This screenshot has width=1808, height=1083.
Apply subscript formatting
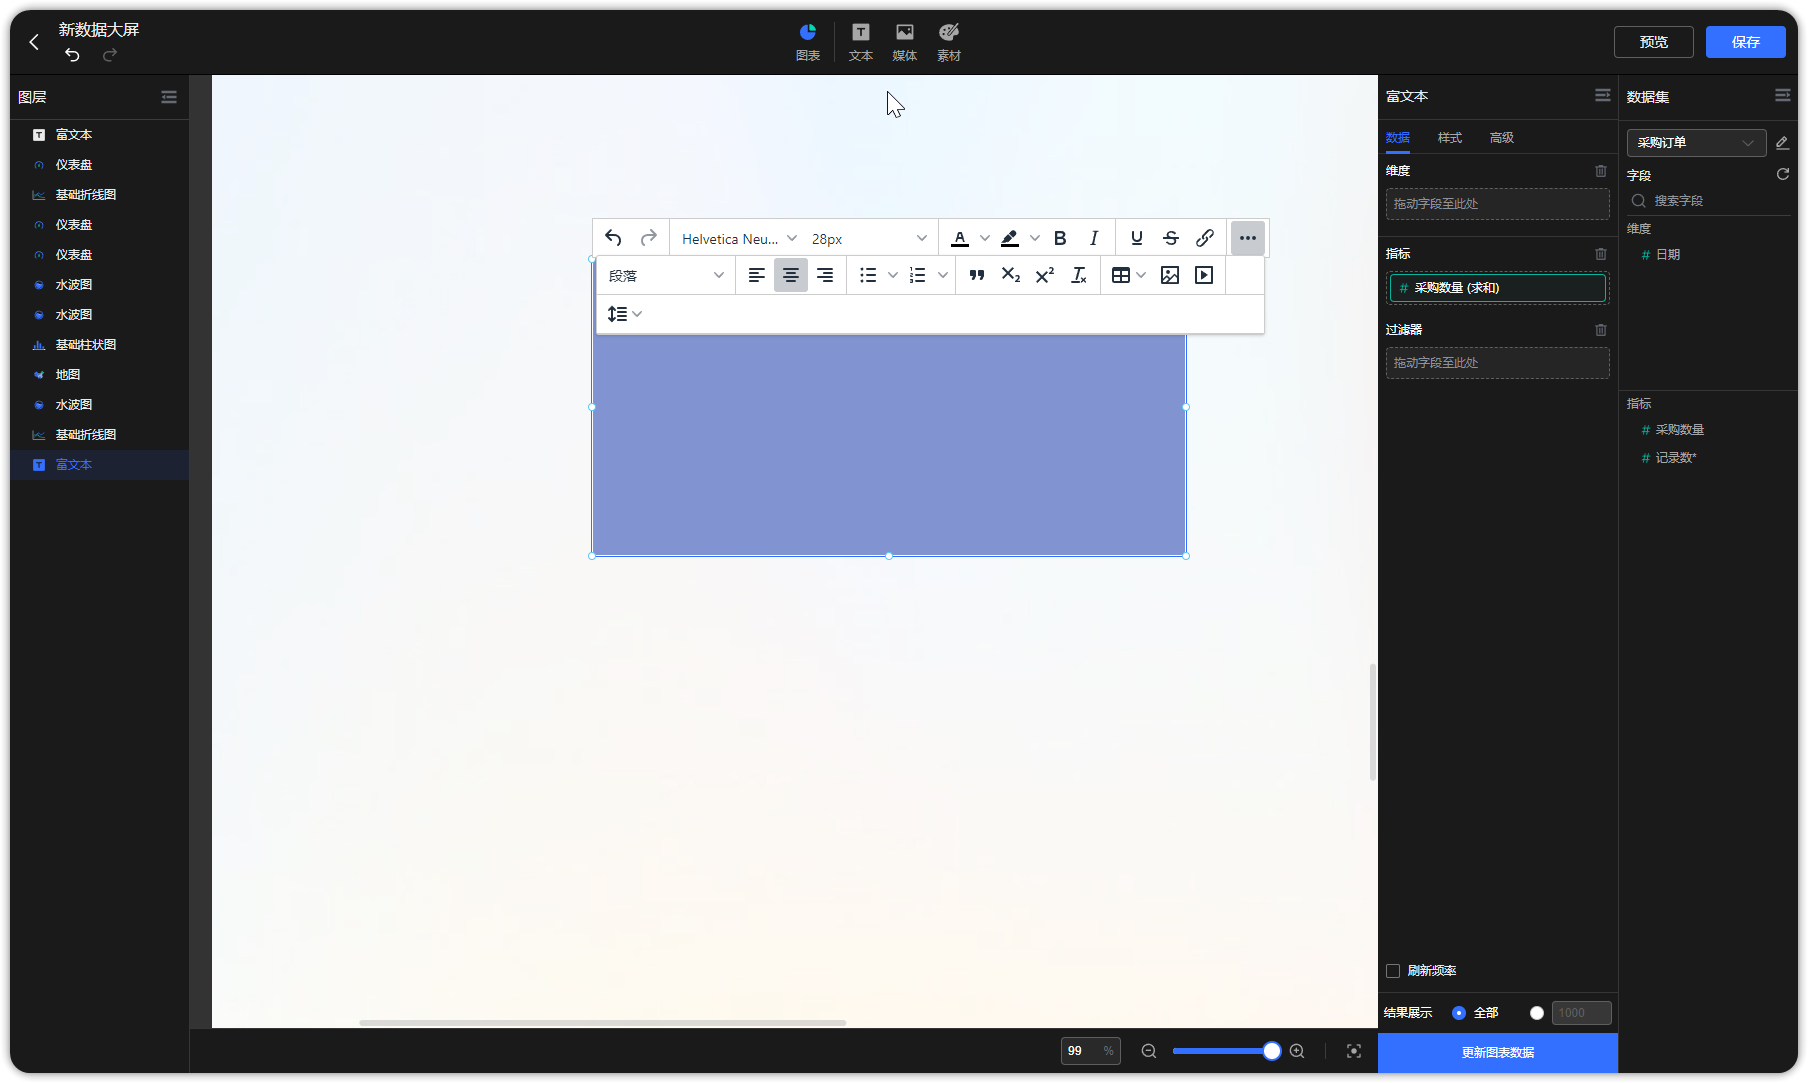[x=1011, y=275]
